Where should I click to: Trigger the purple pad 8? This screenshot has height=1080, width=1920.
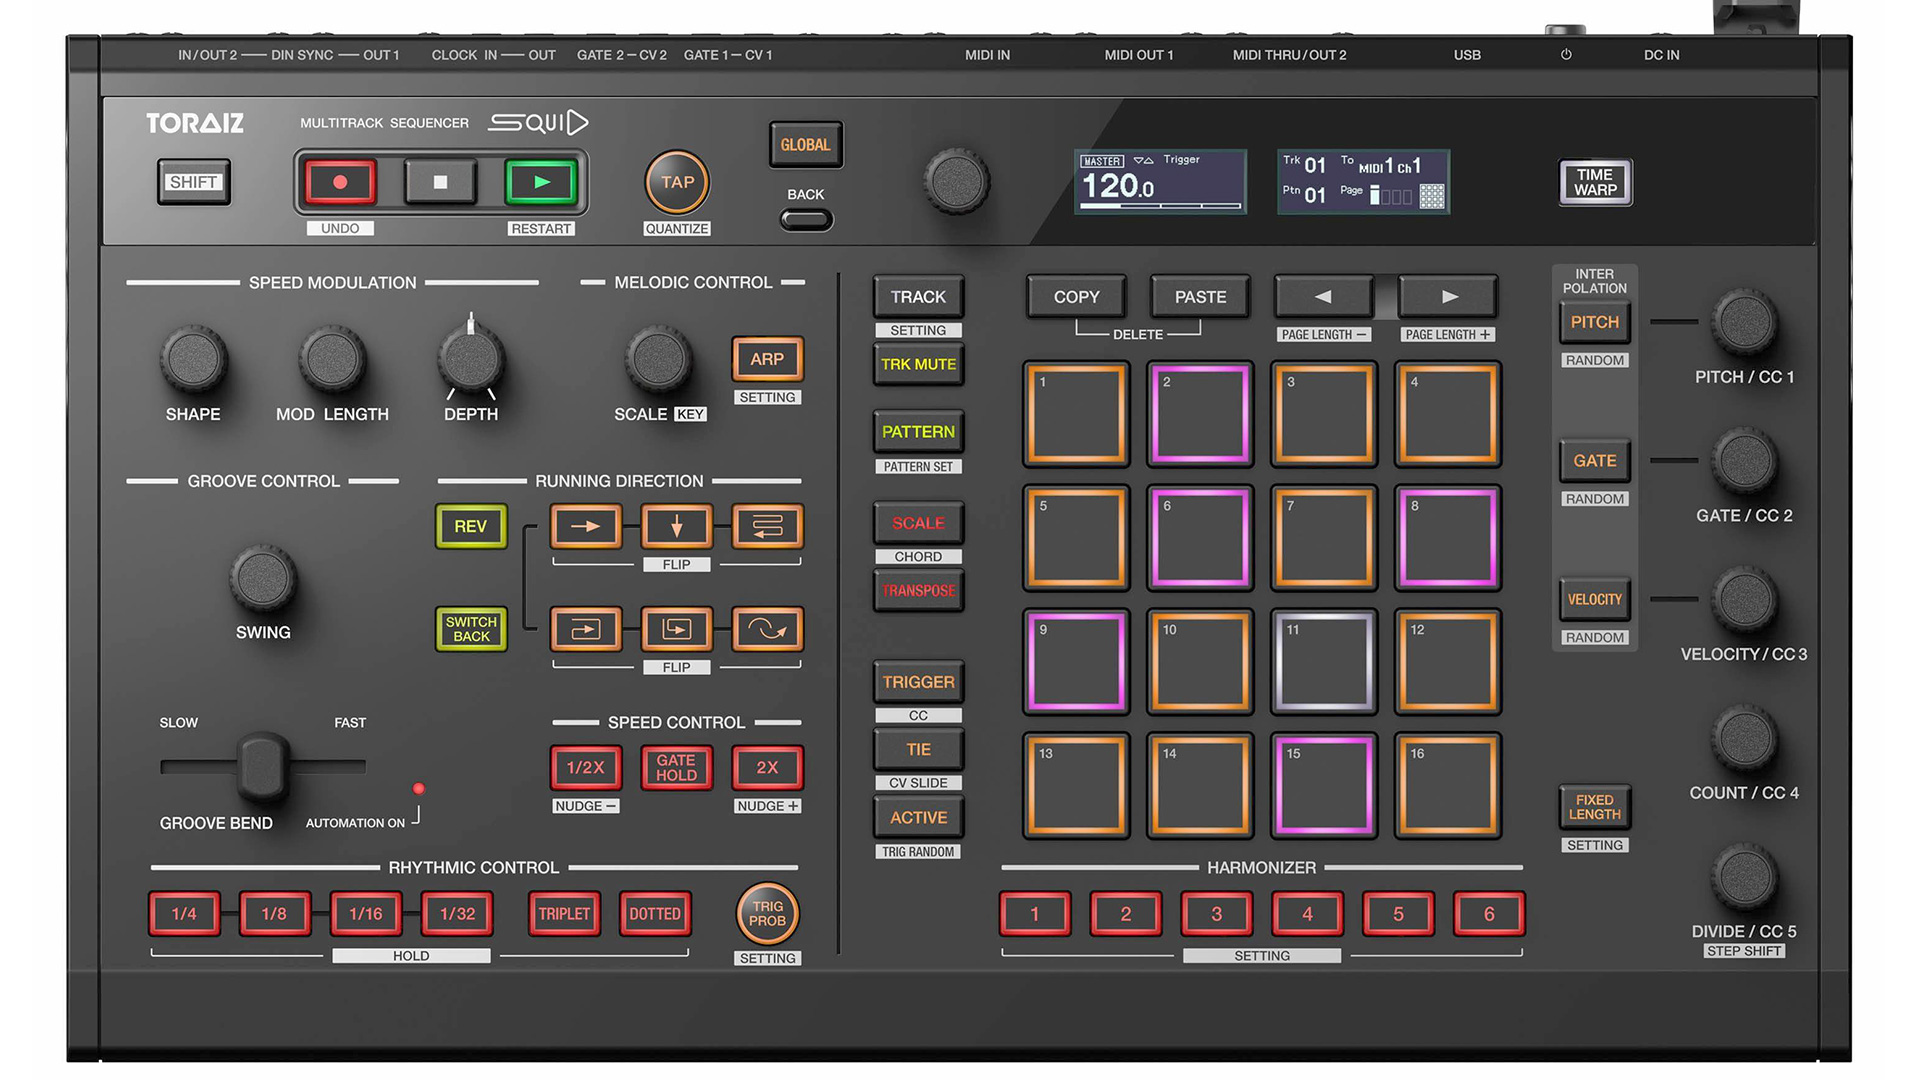(x=1448, y=538)
